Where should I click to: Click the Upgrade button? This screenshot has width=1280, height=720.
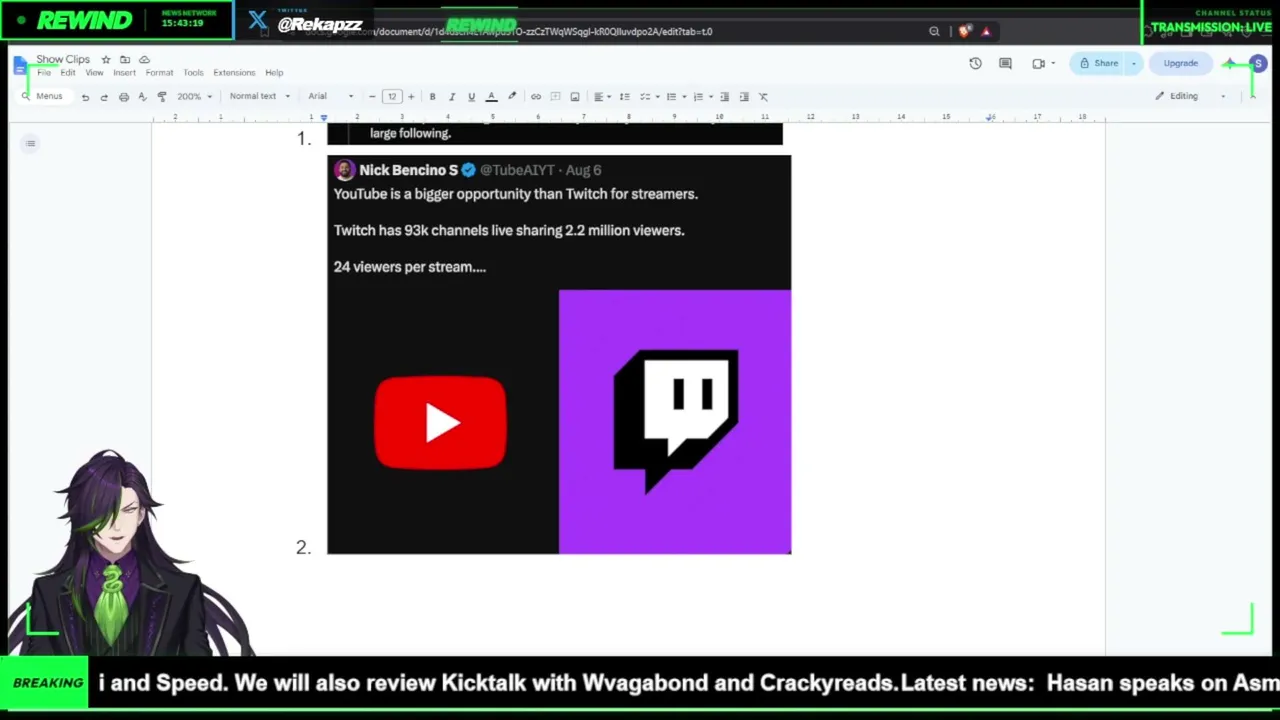1181,64
